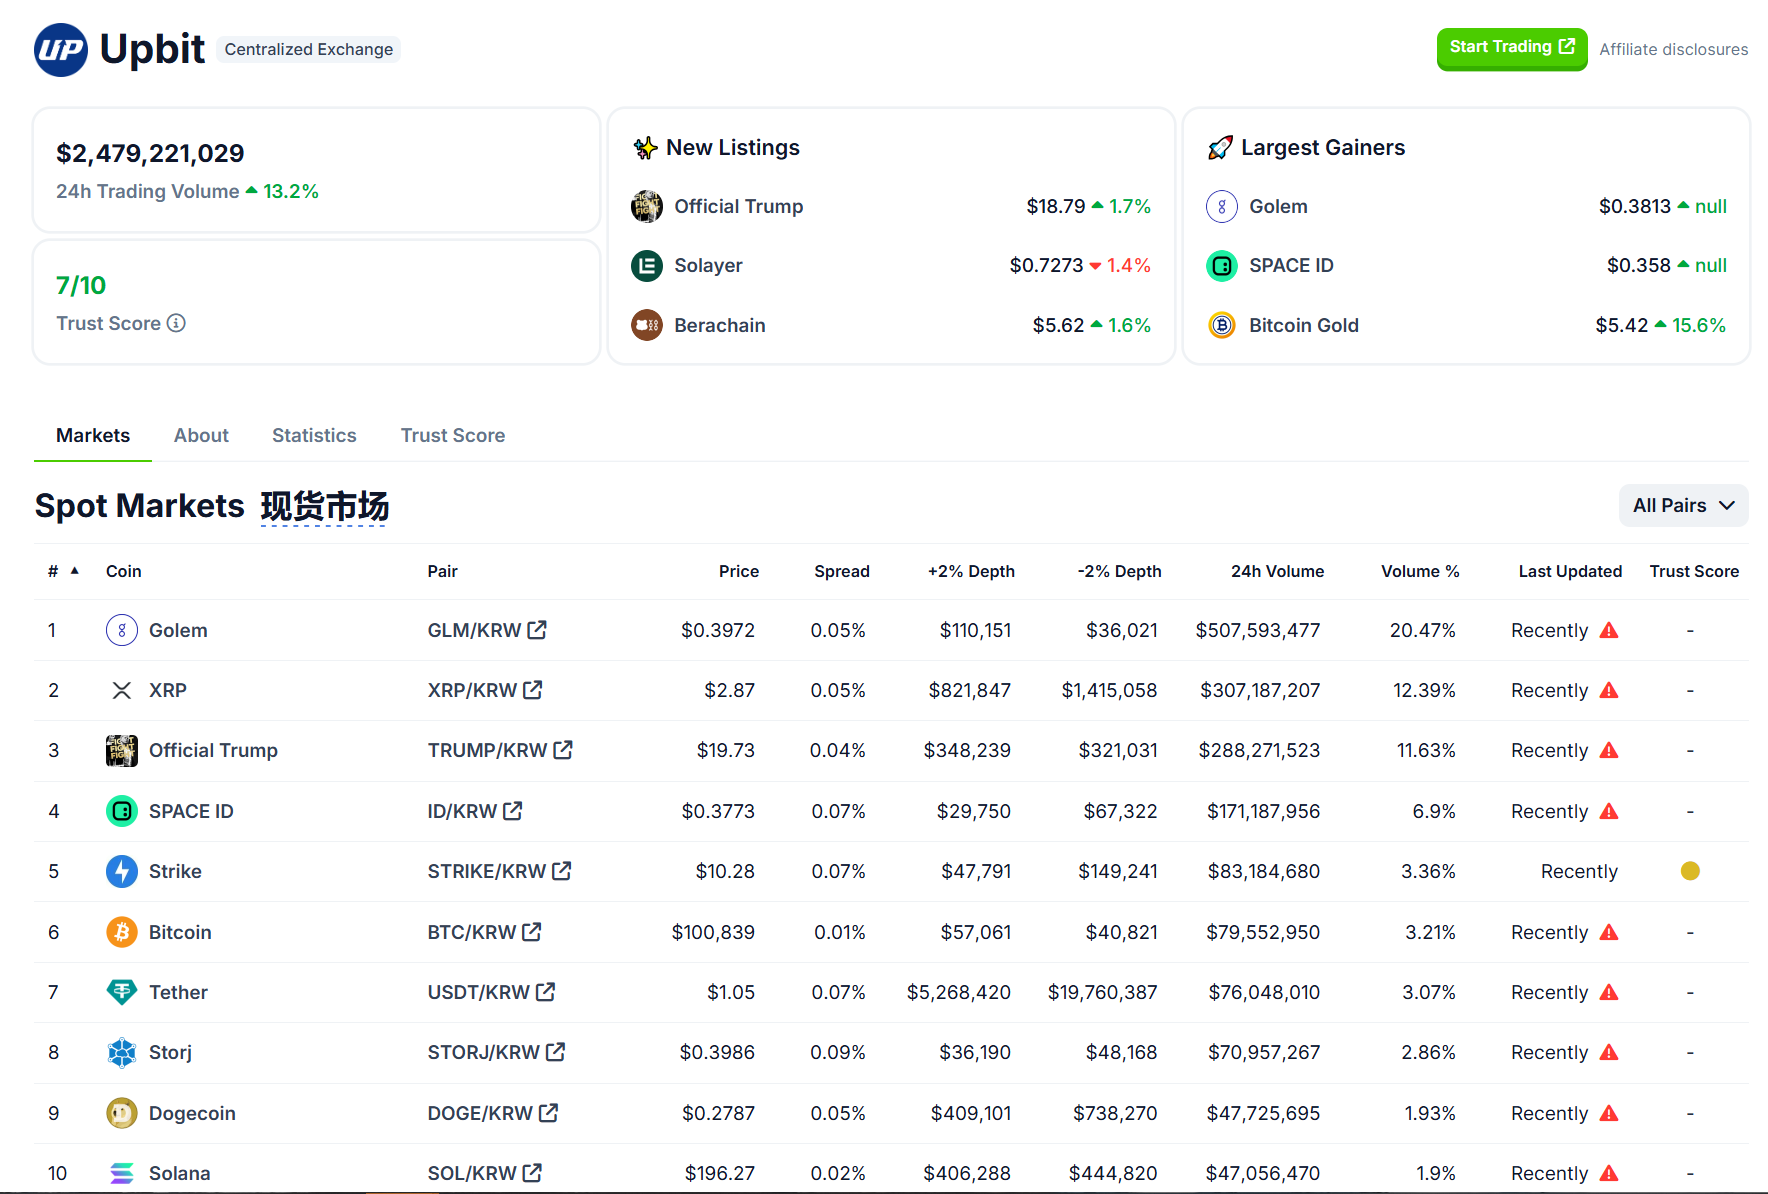Image resolution: width=1768 pixels, height=1194 pixels.
Task: Click the Dogecoin coin icon
Action: tap(121, 1112)
